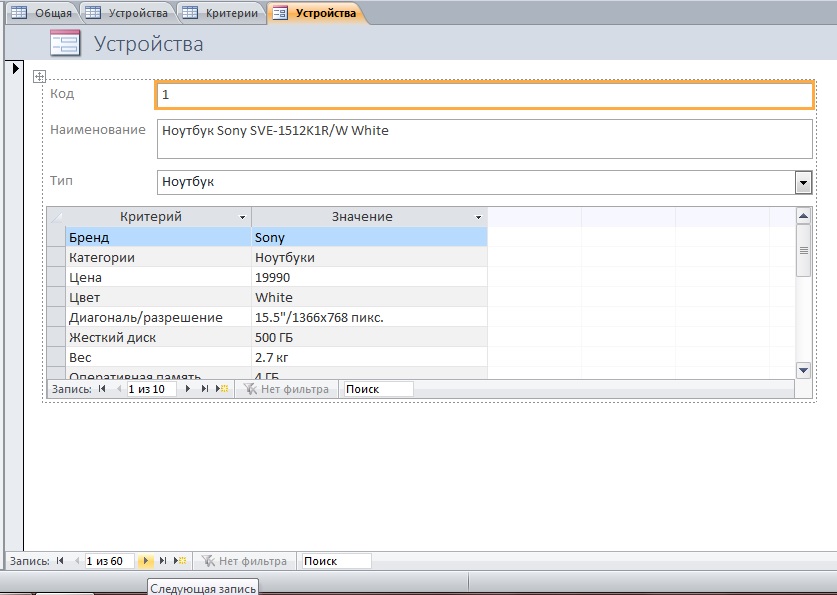Viewport: 837px width, 595px height.
Task: Select the Вес row using its row selector
Action: [x=56, y=357]
